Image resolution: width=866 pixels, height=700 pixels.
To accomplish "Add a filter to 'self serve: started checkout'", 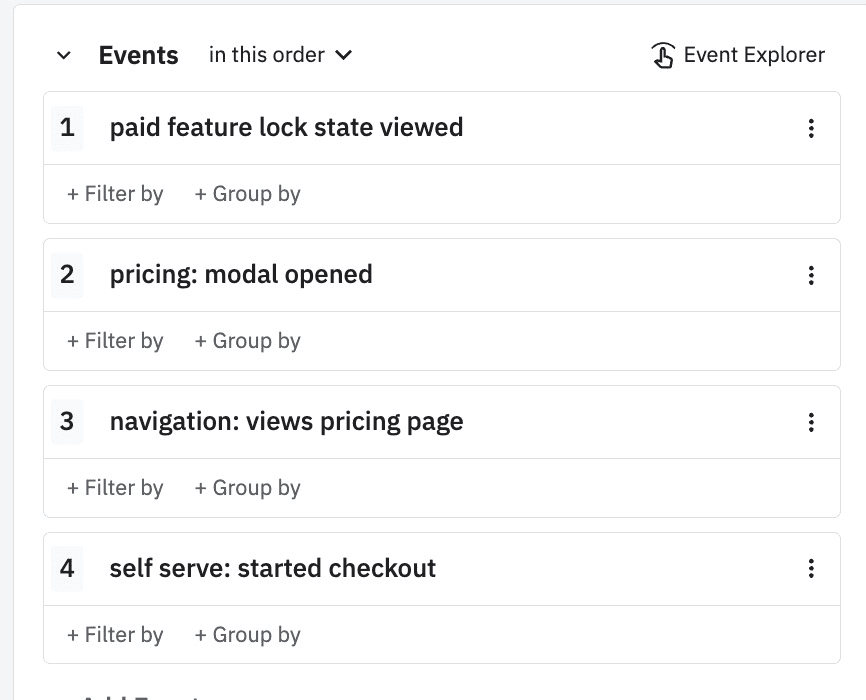I will [115, 634].
